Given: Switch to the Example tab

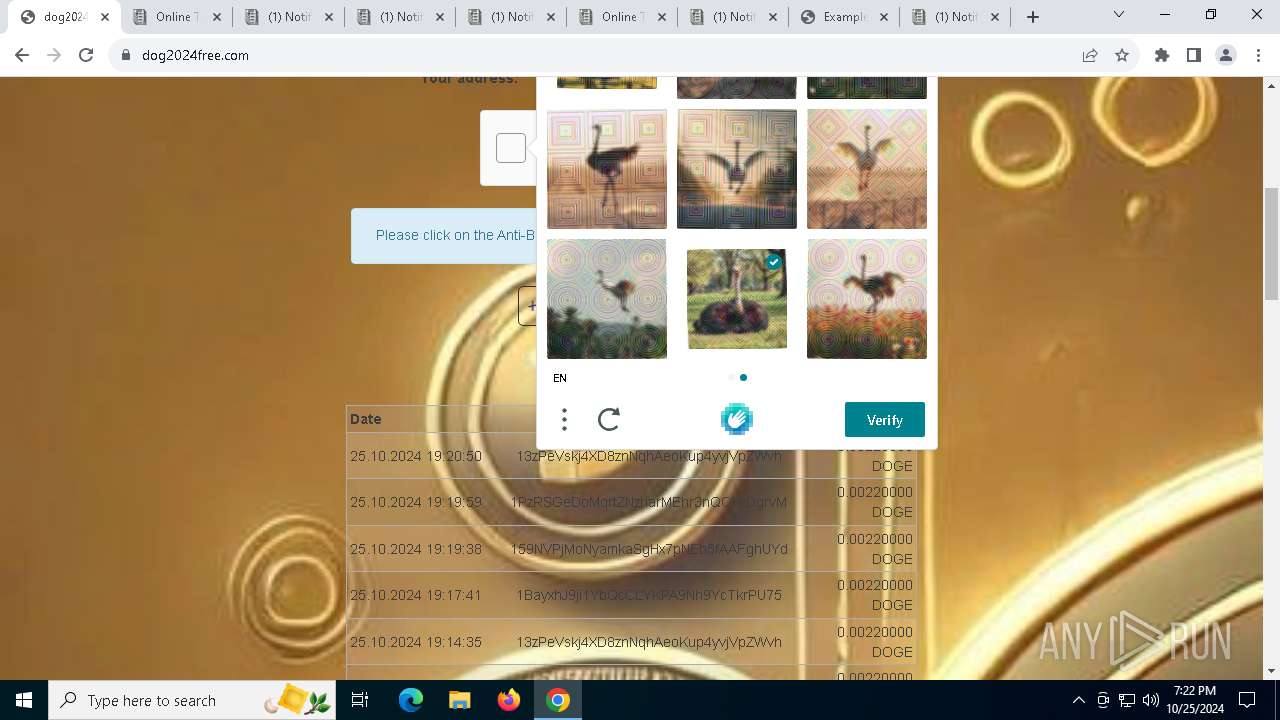Looking at the screenshot, I should [x=844, y=17].
